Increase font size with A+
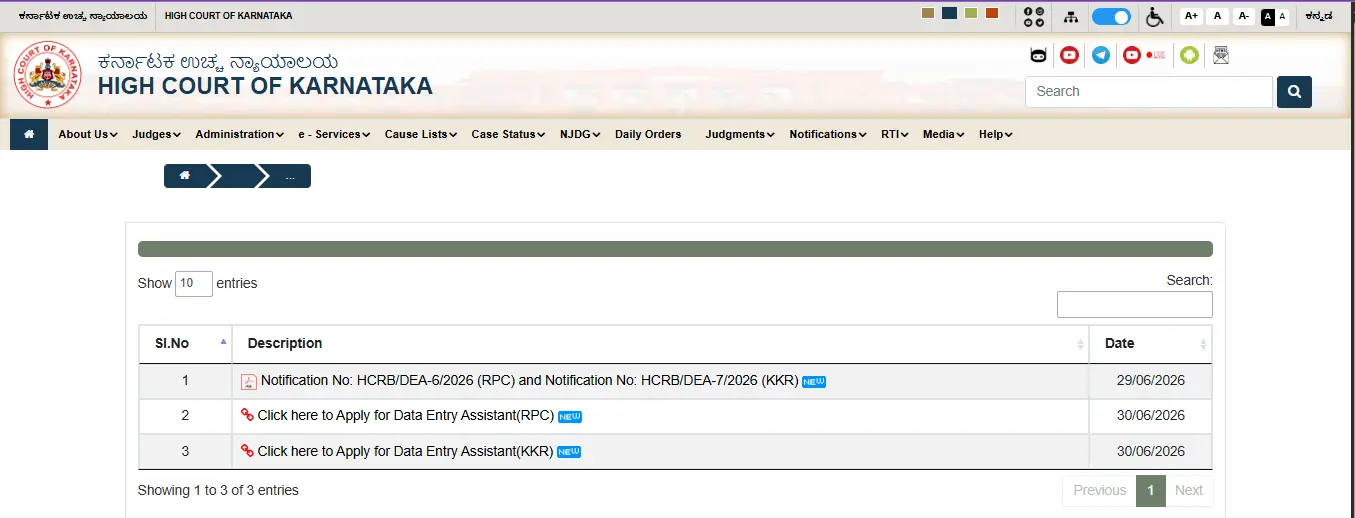 click(x=1191, y=16)
